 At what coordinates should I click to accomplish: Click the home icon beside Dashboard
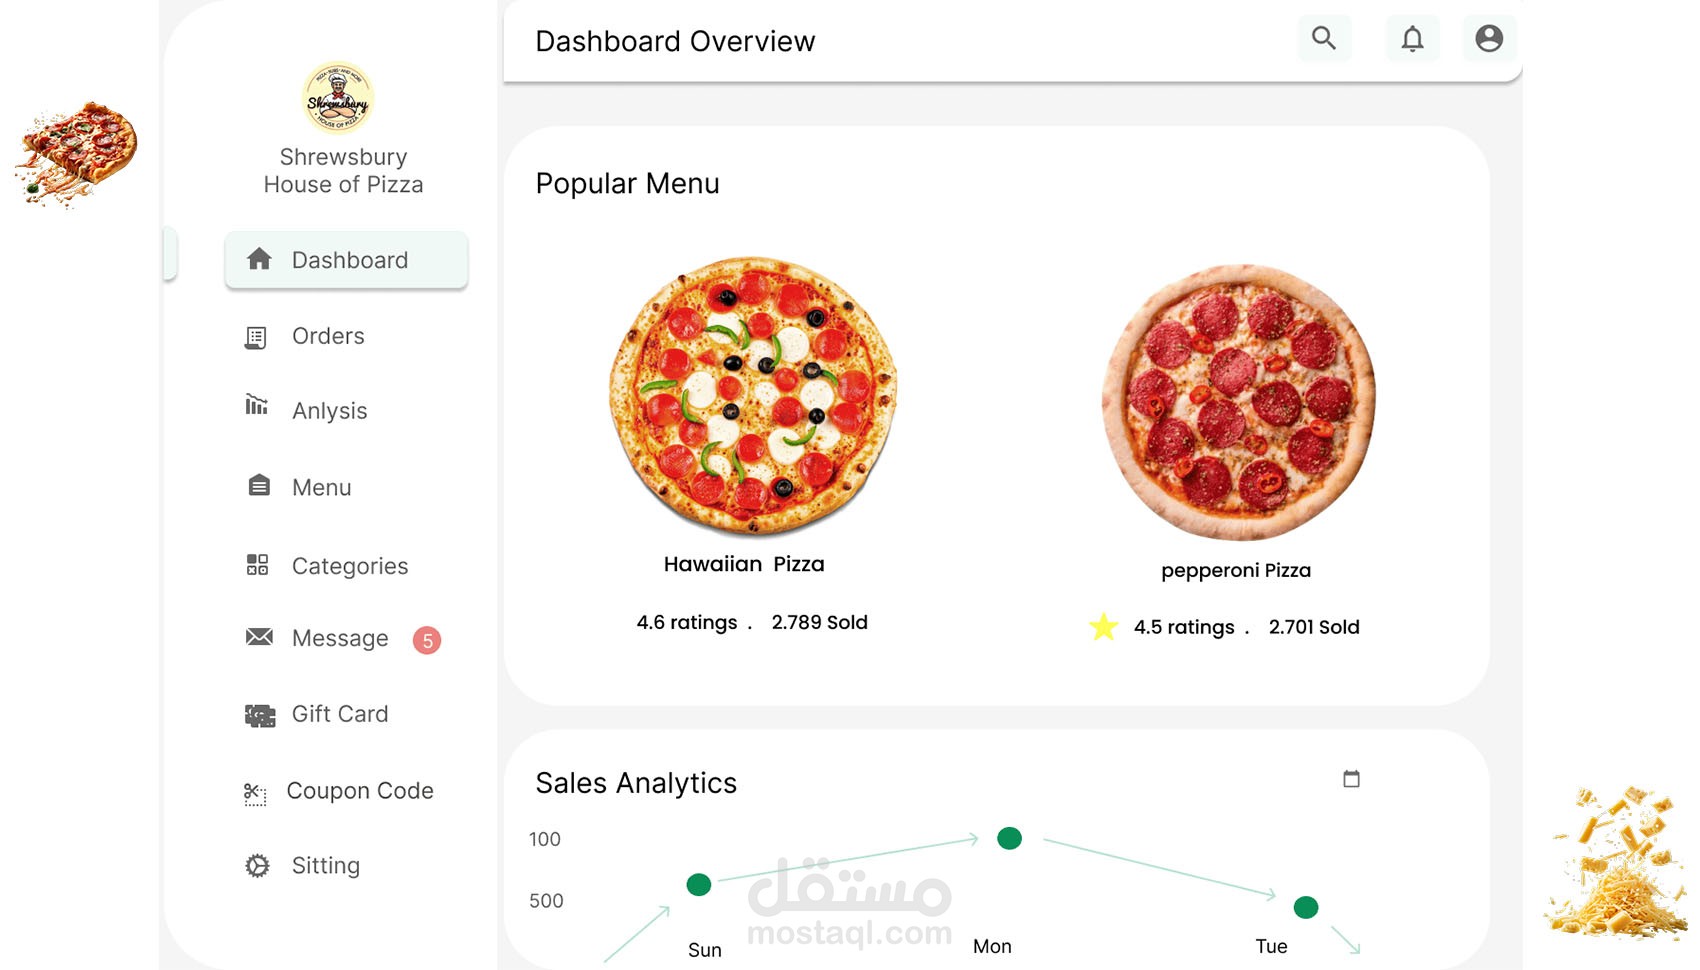pyautogui.click(x=259, y=259)
